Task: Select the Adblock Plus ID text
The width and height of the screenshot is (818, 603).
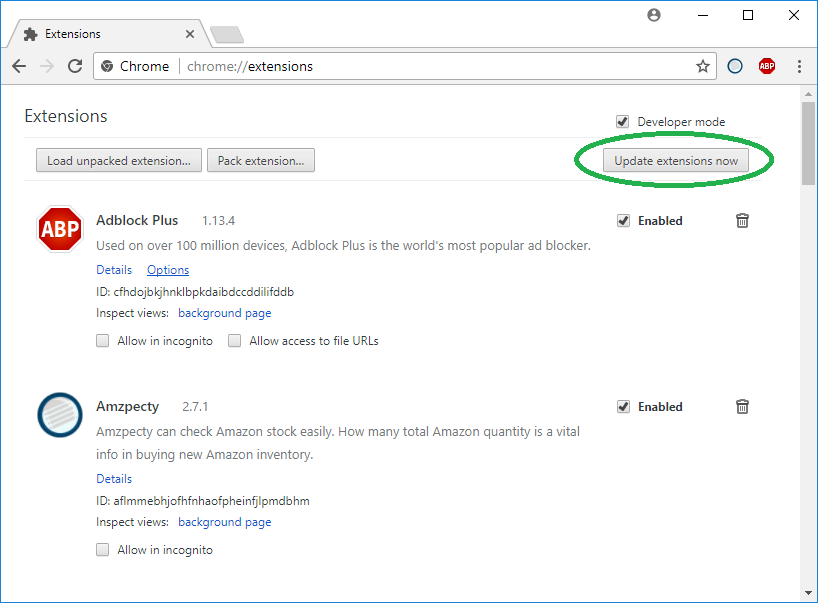Action: coord(195,292)
